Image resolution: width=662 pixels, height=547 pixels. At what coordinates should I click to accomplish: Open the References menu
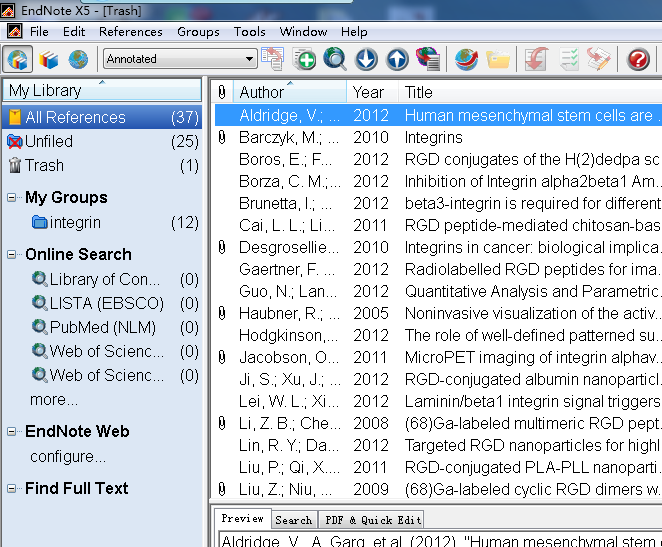click(130, 32)
